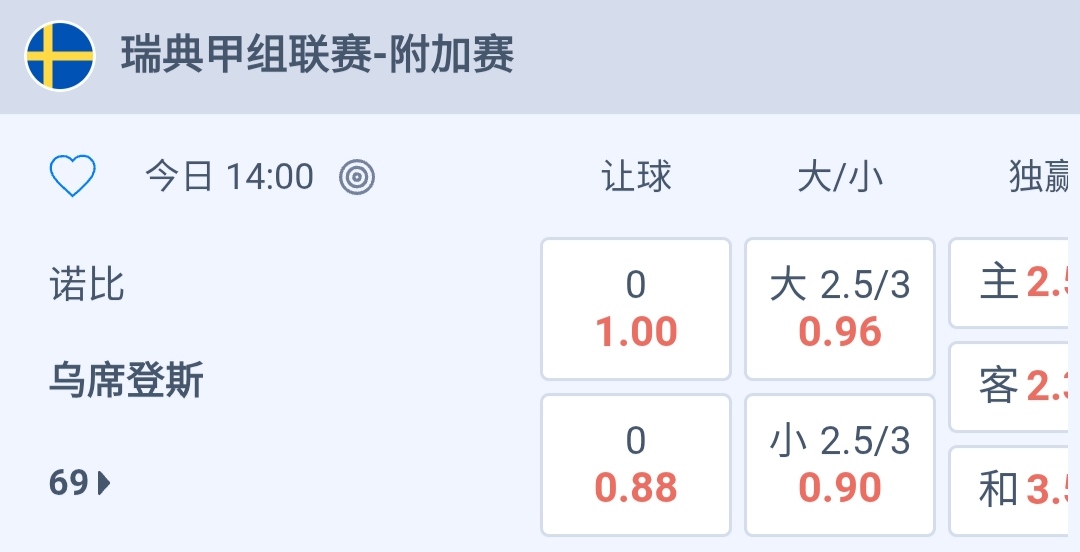Pick handicap 0 at 0.88 odds
Screen dimensions: 1080x552
(636, 465)
